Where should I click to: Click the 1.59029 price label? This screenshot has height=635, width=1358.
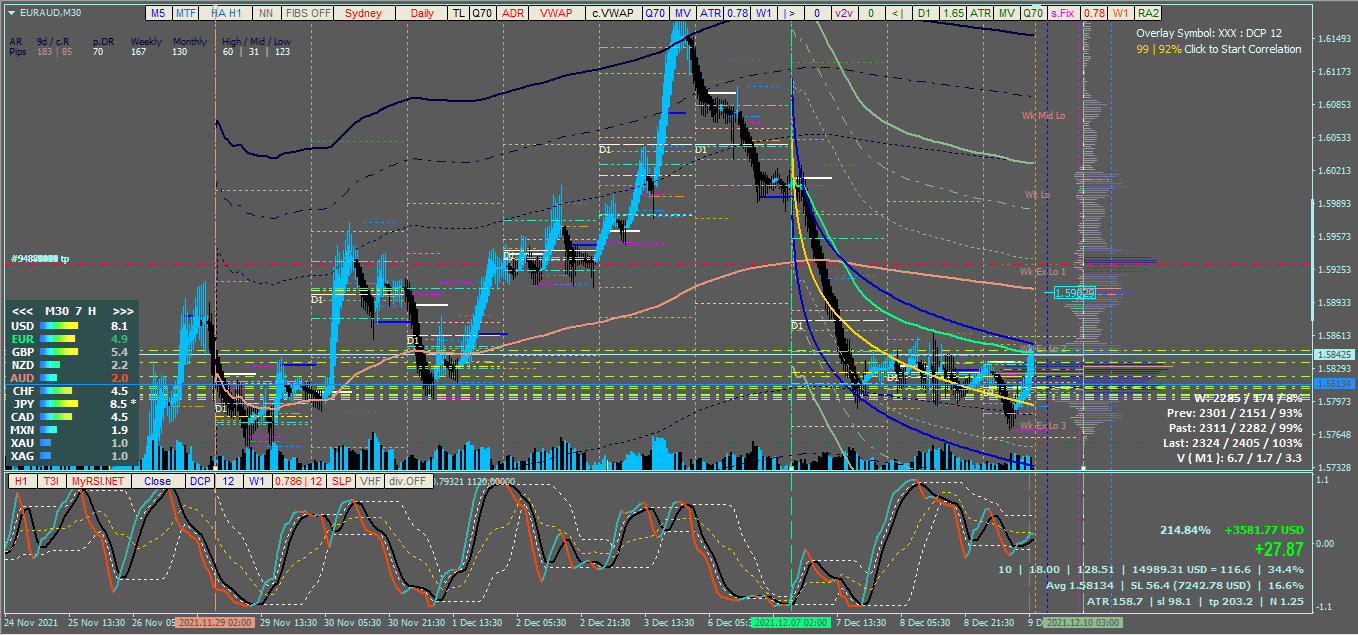pyautogui.click(x=1074, y=293)
